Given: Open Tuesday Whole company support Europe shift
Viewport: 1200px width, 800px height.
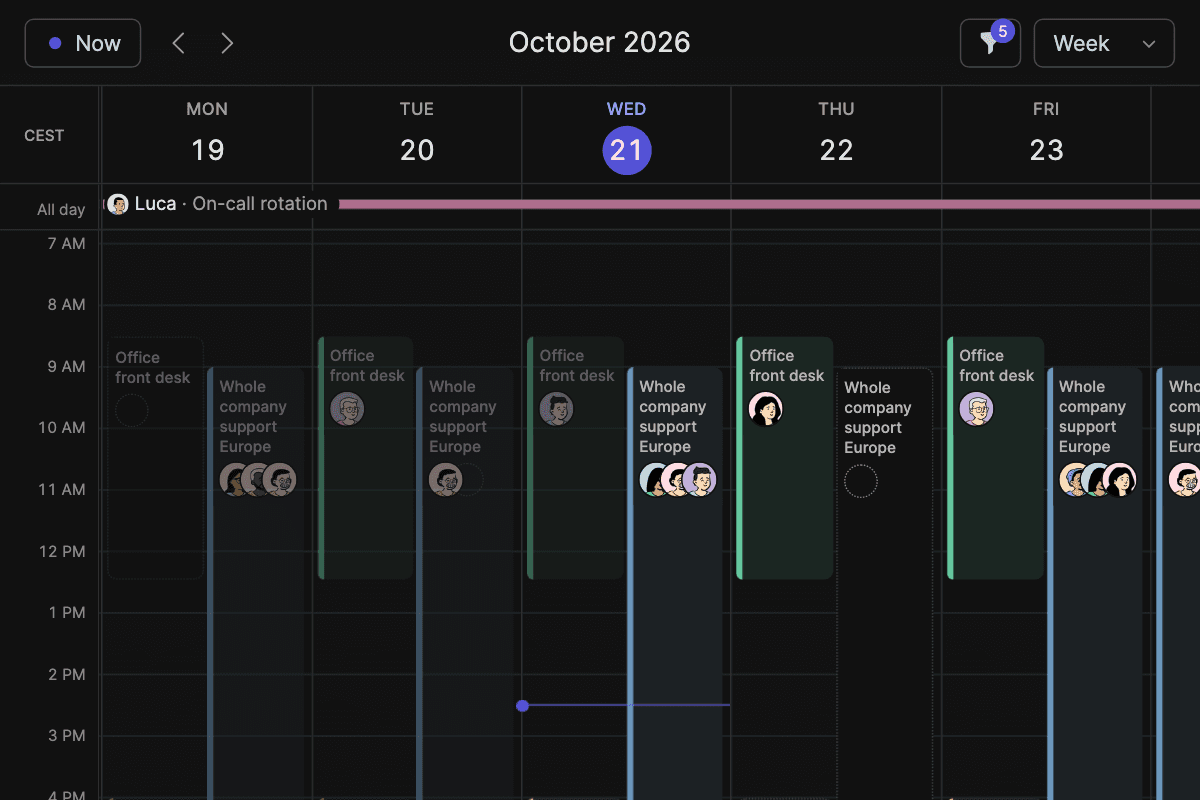Looking at the screenshot, I should point(466,584).
